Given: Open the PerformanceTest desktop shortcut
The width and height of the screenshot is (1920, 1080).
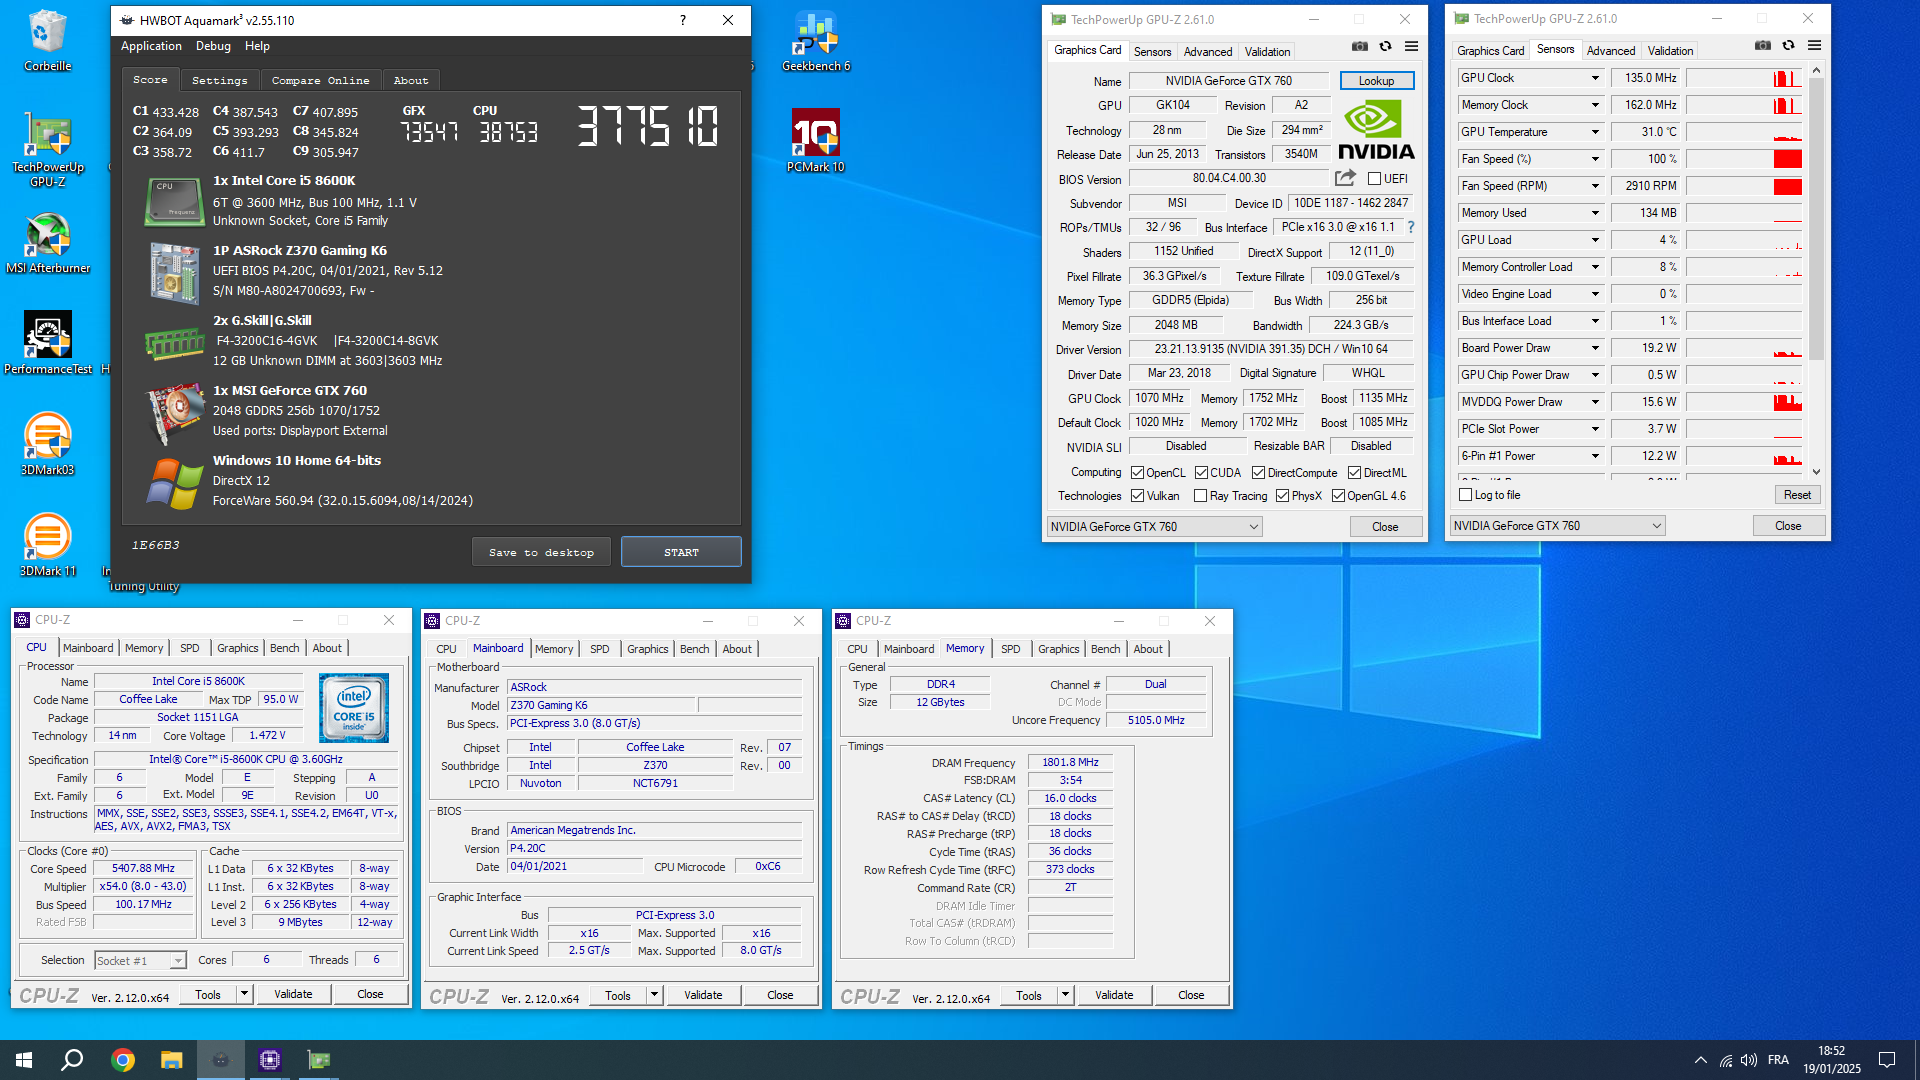Looking at the screenshot, I should pos(48,343).
